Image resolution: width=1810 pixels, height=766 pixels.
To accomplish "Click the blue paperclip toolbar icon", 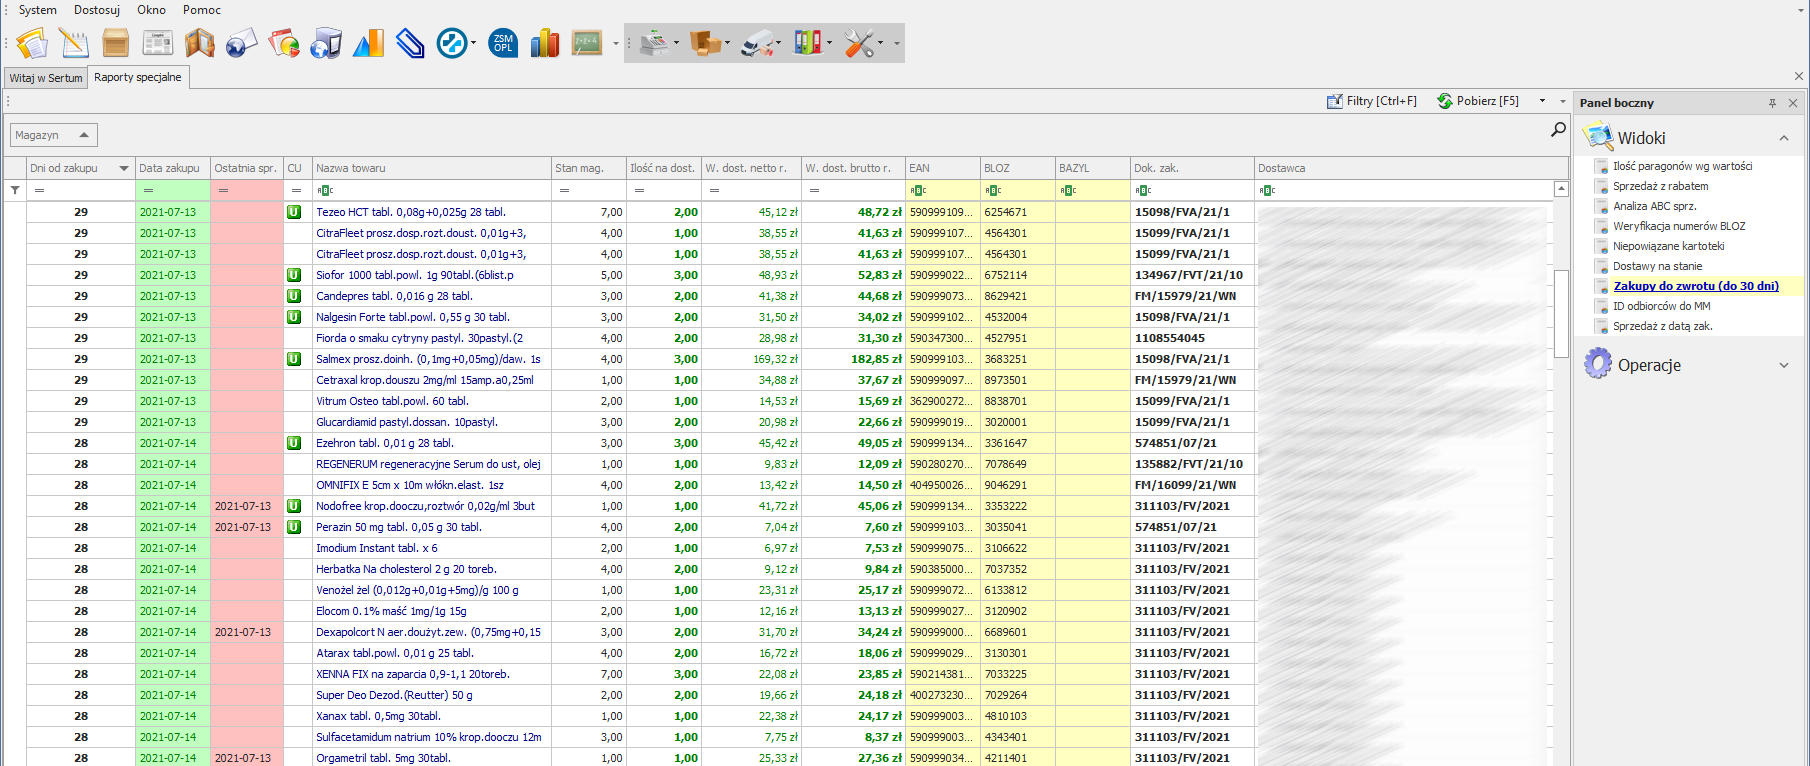I will (x=410, y=43).
